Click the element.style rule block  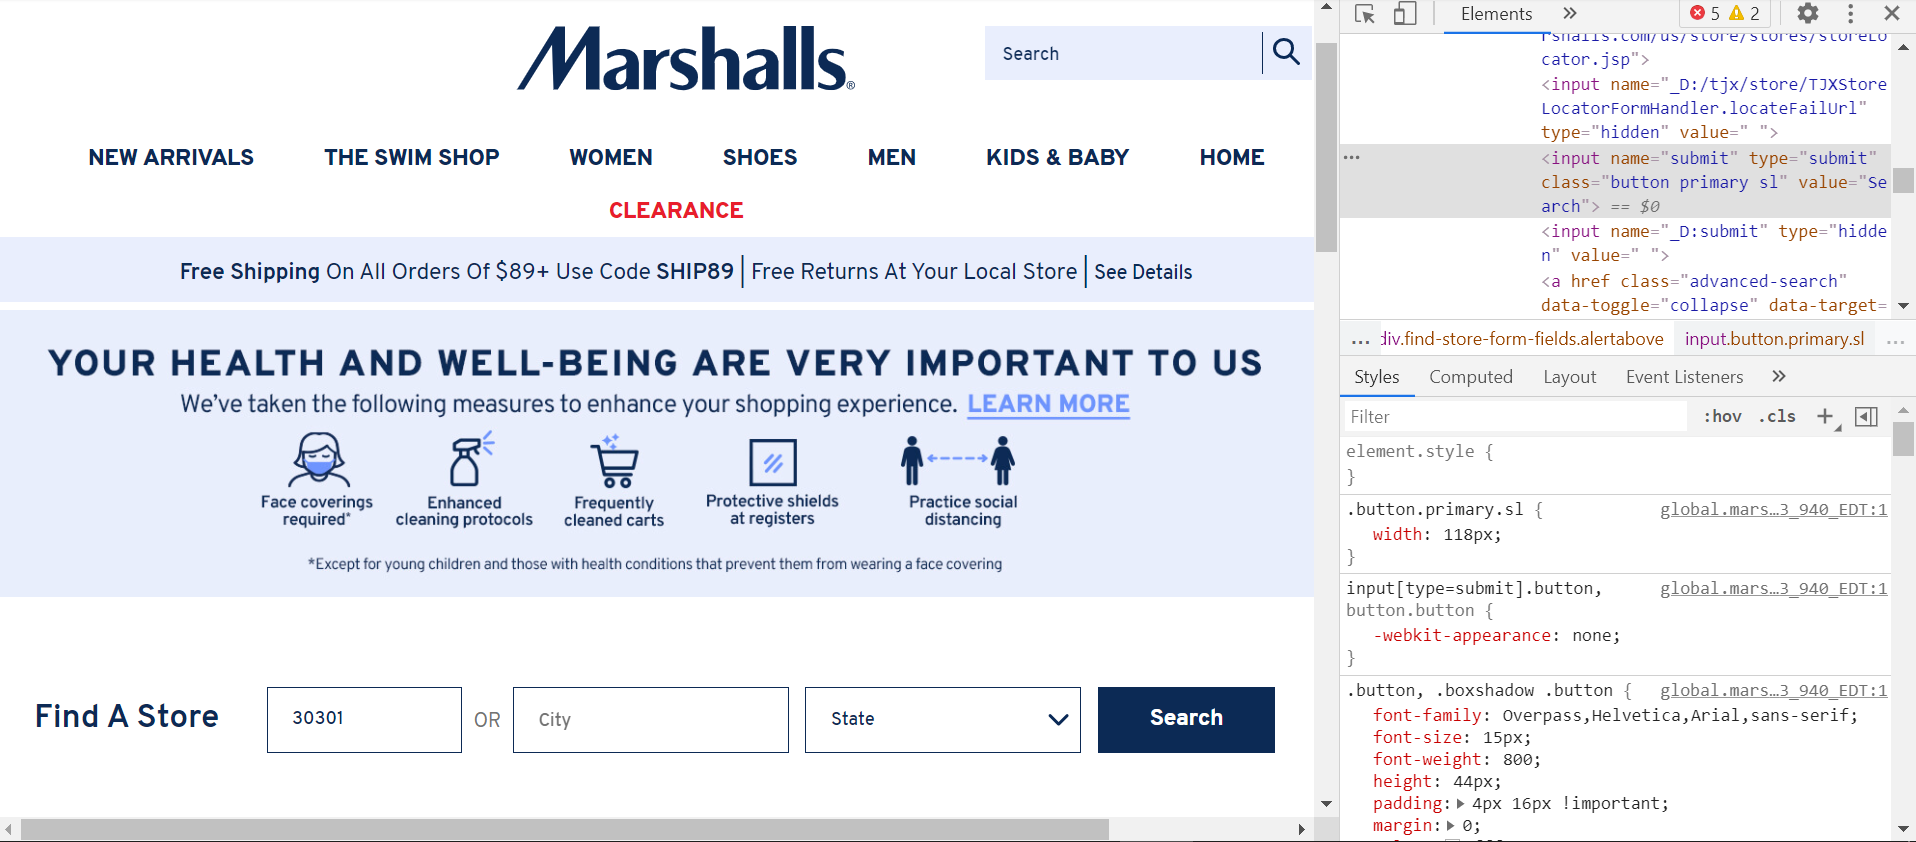pyautogui.click(x=1615, y=464)
